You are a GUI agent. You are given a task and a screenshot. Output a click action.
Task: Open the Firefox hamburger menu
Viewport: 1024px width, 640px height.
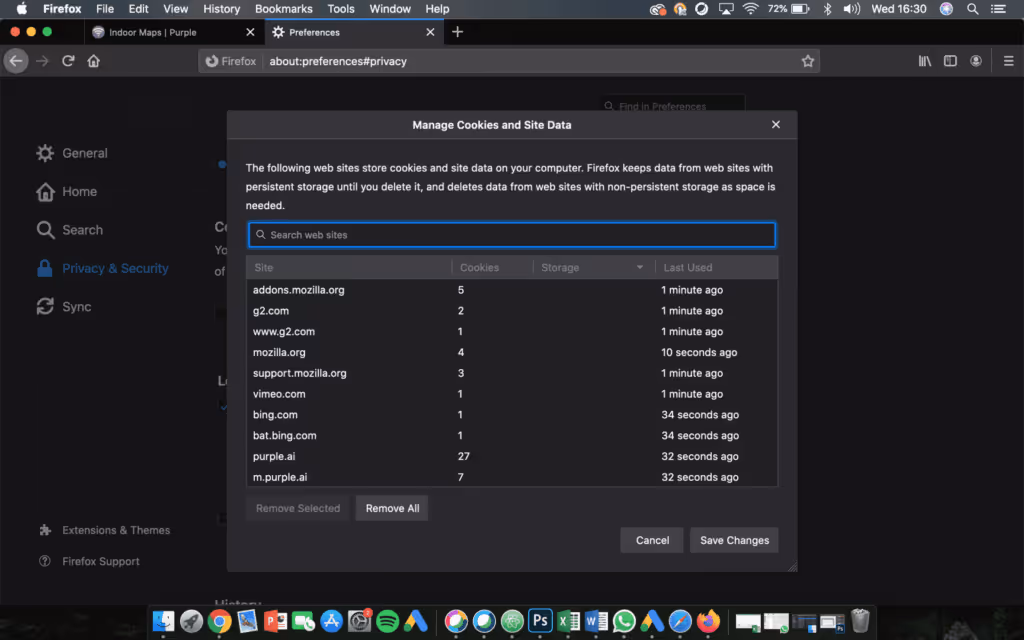click(x=1008, y=61)
